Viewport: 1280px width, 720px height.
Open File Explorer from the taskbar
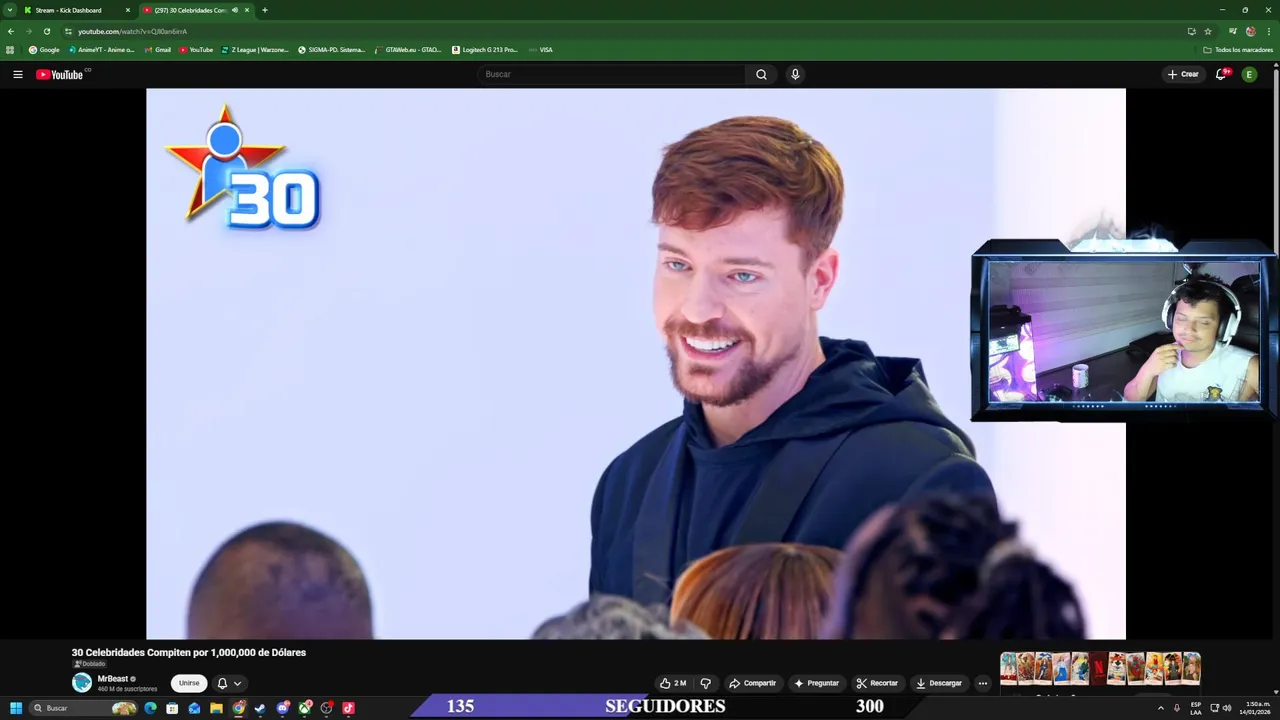click(x=216, y=708)
